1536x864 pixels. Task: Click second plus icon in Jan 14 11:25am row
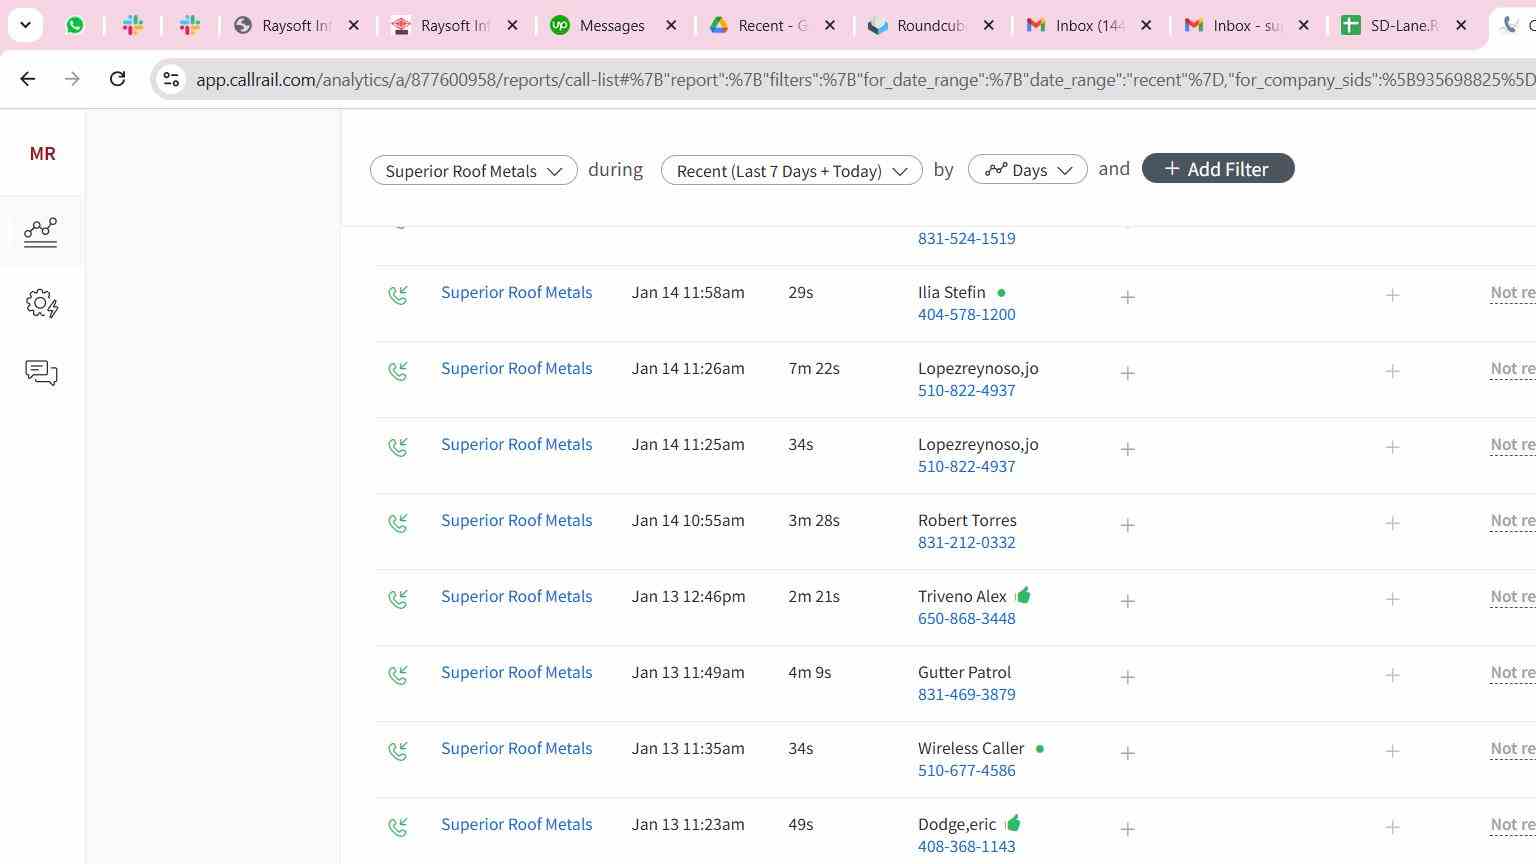point(1392,447)
